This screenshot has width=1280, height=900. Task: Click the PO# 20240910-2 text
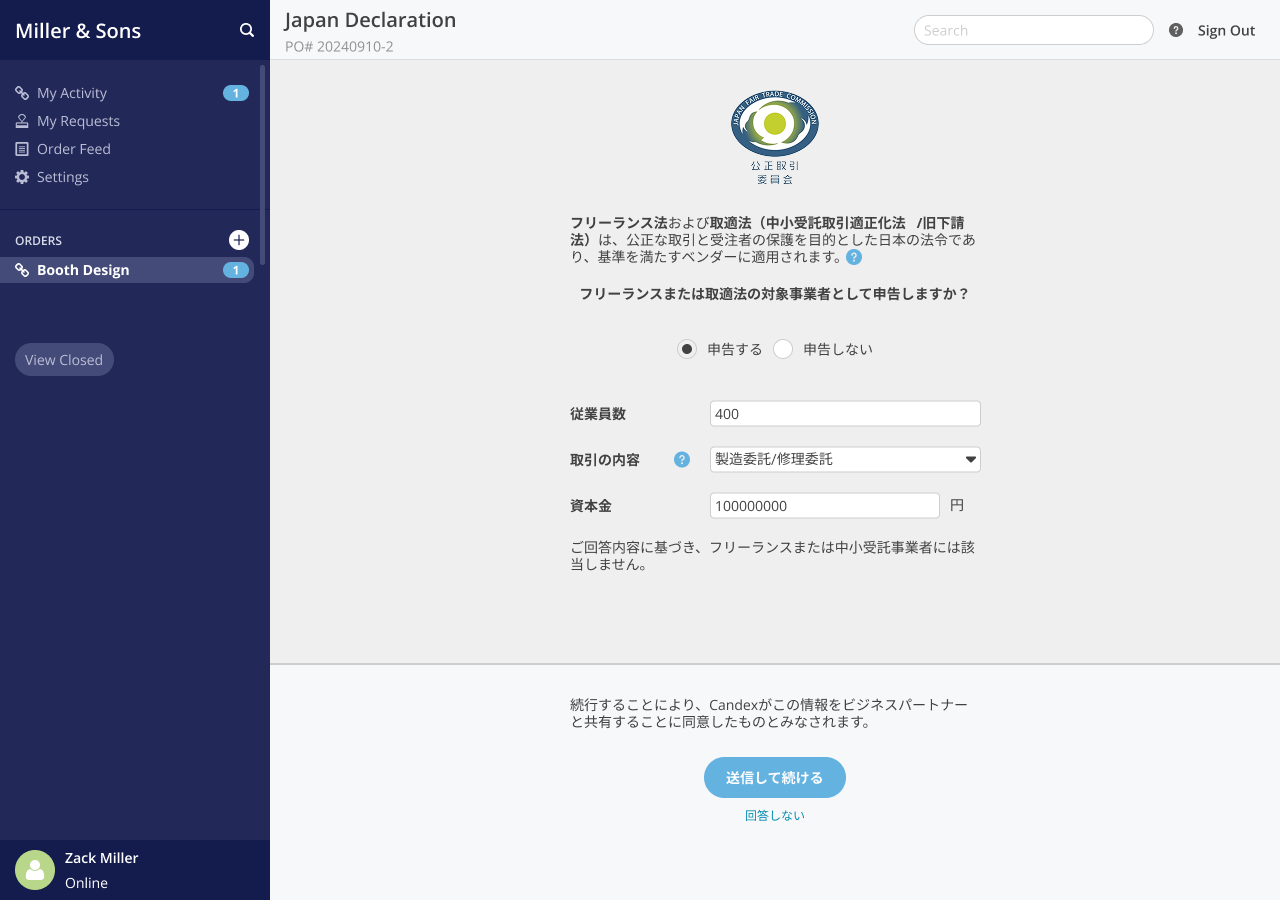tap(339, 46)
